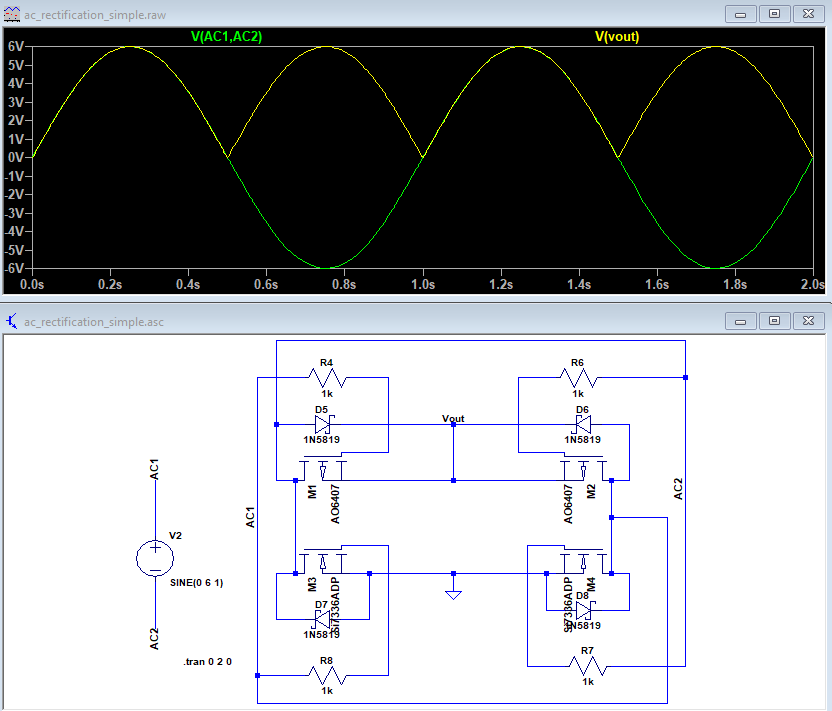Click the .tran 0 2 0 directive
Image resolution: width=832 pixels, height=711 pixels.
[x=207, y=662]
